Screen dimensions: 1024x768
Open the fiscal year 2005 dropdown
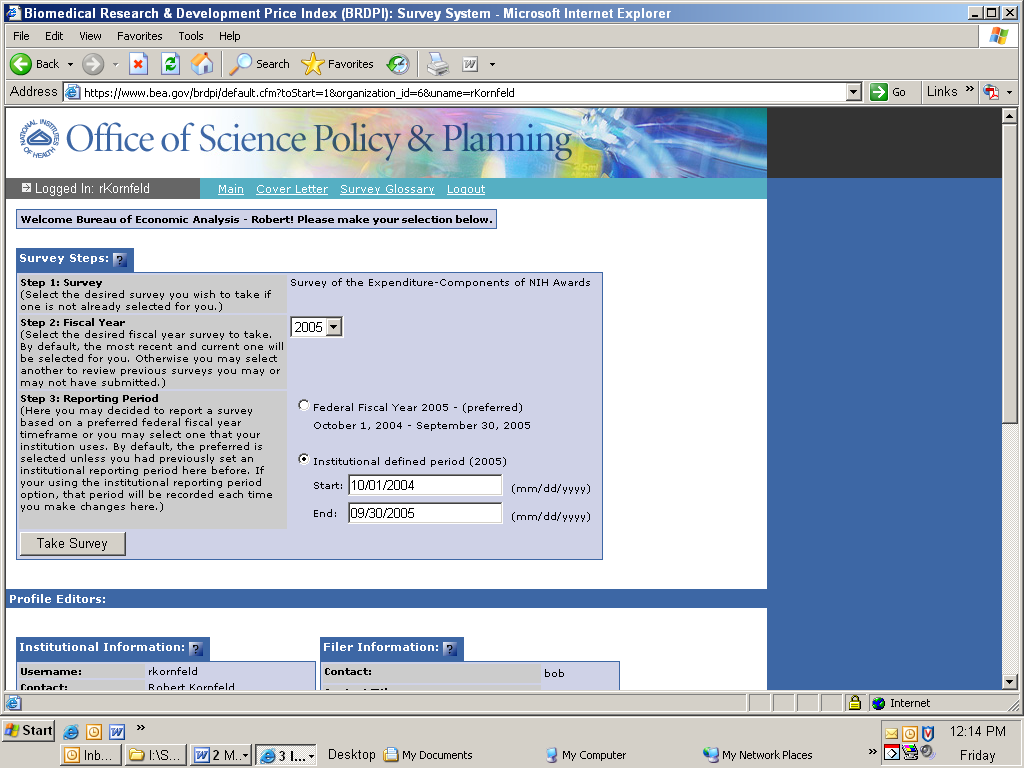click(334, 327)
